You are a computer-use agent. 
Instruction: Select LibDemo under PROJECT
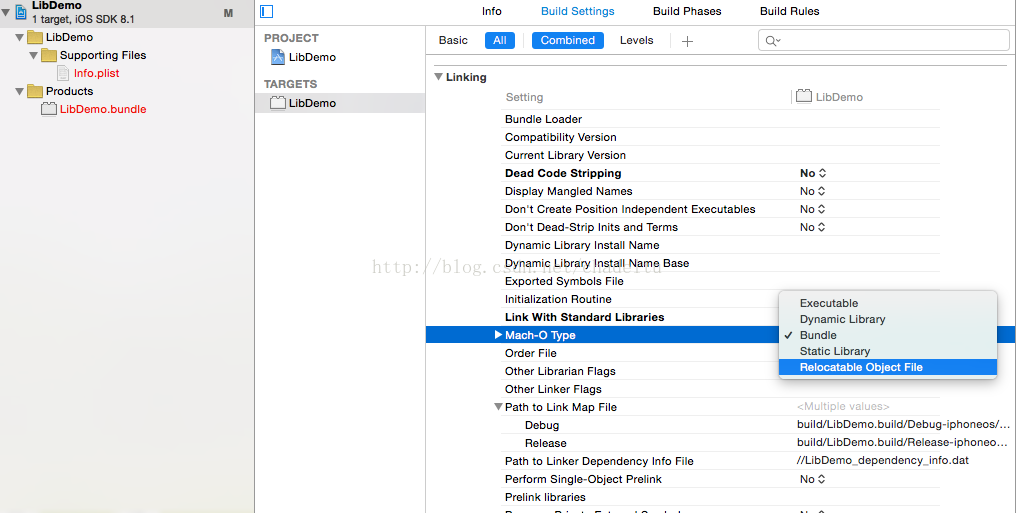(x=312, y=57)
